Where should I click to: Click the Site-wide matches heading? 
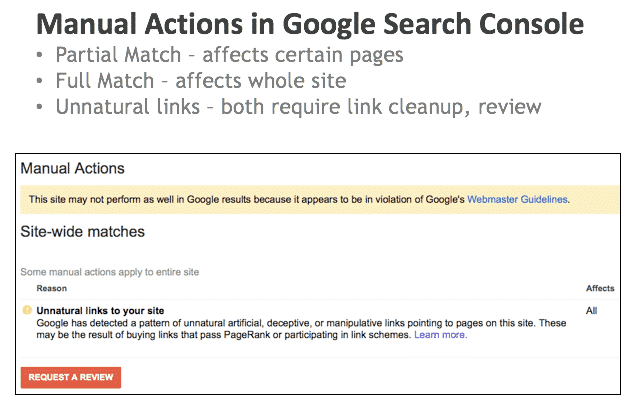82,232
